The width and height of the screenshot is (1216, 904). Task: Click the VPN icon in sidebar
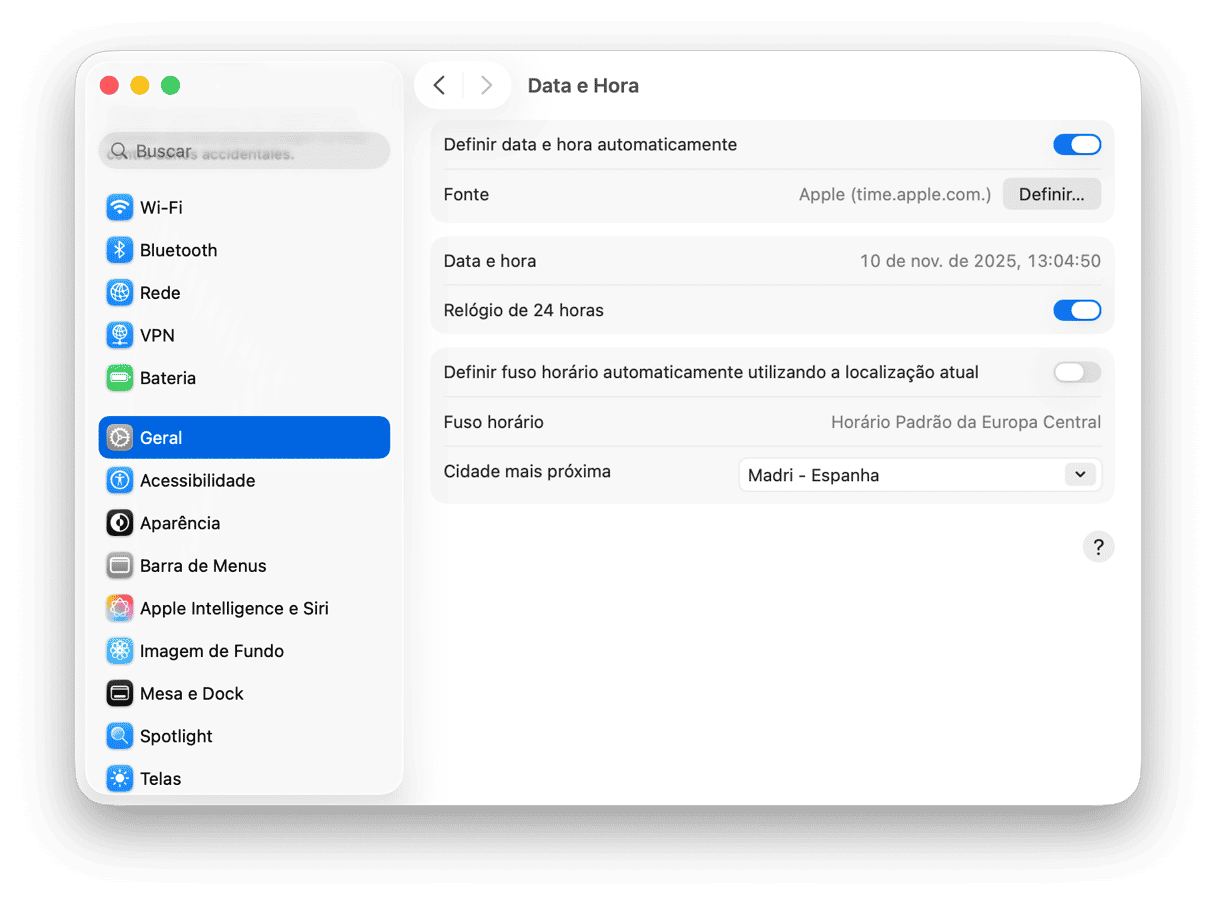[120, 335]
